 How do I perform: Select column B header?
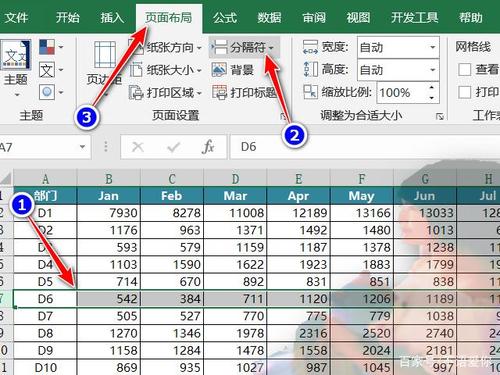click(109, 179)
